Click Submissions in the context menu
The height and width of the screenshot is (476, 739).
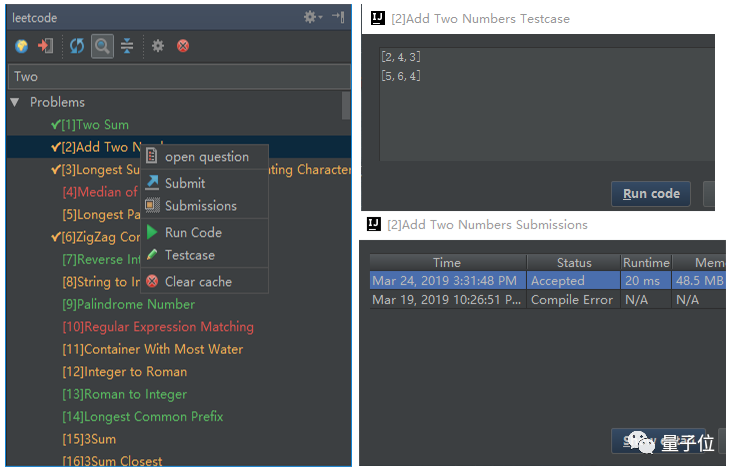point(201,206)
